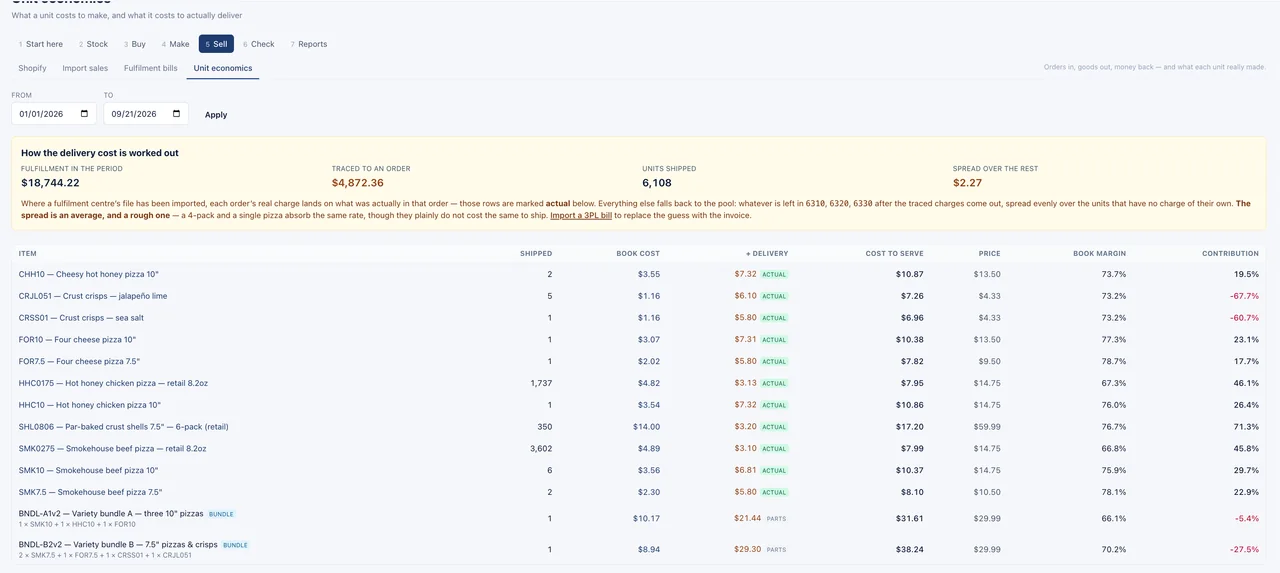Sort by the SHIPPED column header
1280x573 pixels.
pyautogui.click(x=536, y=253)
